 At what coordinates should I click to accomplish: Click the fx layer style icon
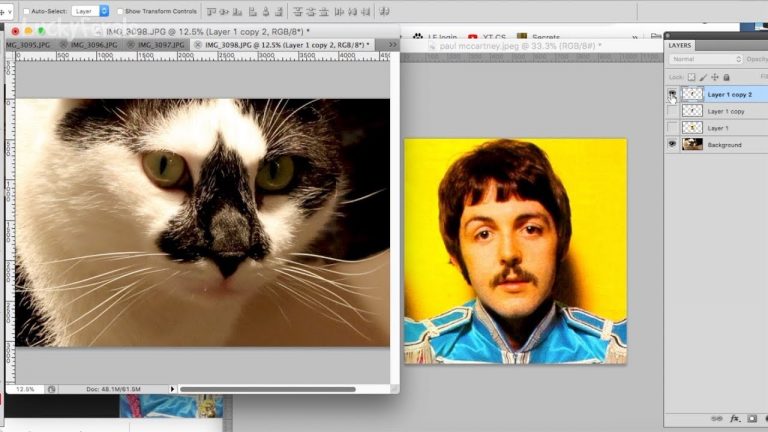click(734, 419)
